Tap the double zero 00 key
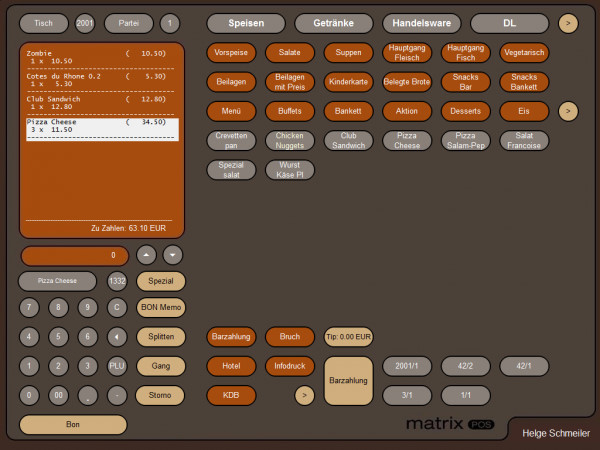Viewport: 600px width, 450px height. [58, 395]
